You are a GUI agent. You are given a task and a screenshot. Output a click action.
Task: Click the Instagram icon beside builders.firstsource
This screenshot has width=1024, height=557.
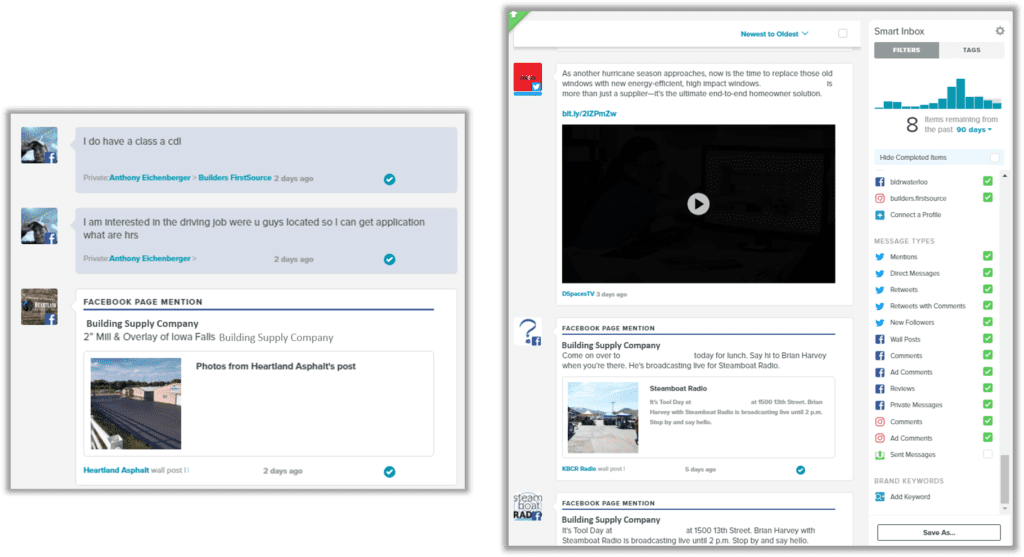[x=880, y=199]
